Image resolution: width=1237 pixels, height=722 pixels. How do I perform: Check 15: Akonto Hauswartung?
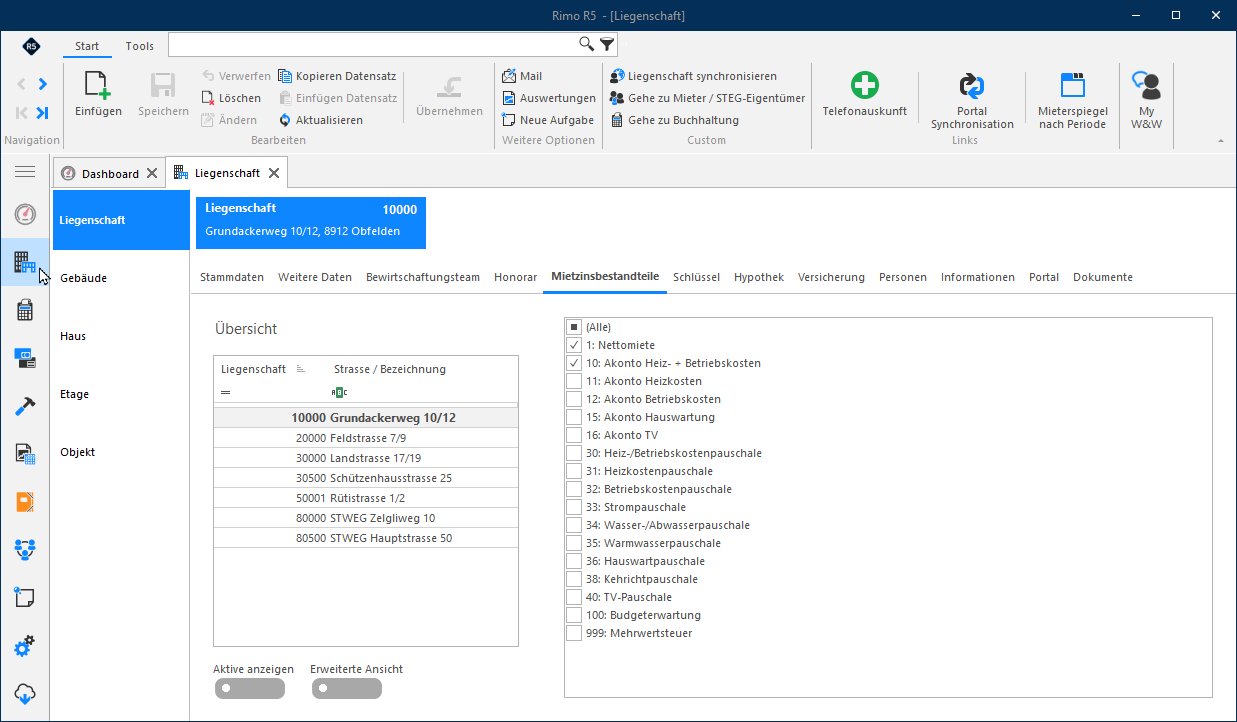click(x=574, y=417)
